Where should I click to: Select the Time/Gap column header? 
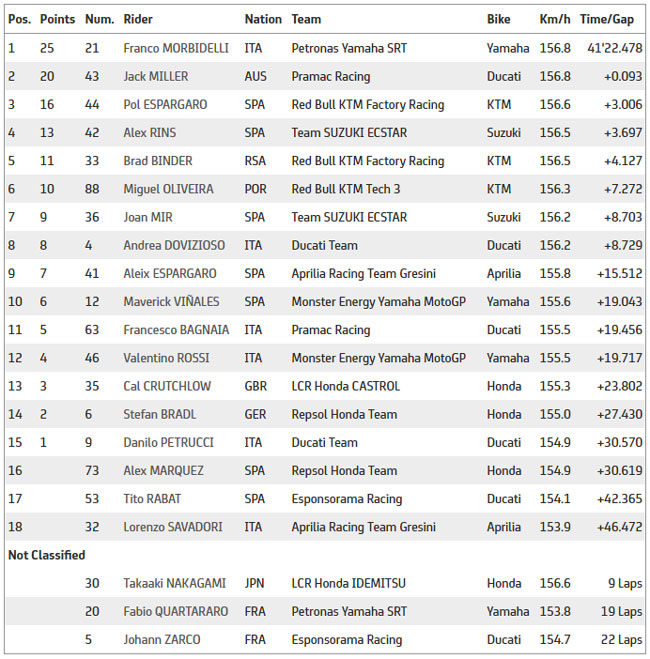point(607,19)
